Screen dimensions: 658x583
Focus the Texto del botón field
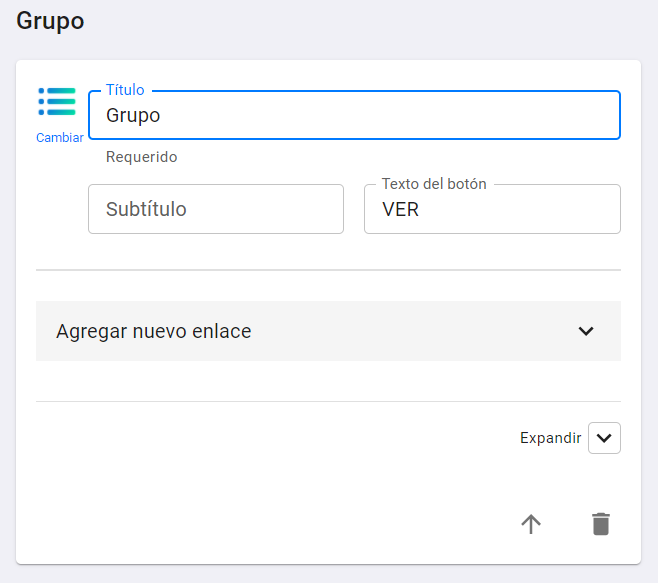pyautogui.click(x=492, y=209)
